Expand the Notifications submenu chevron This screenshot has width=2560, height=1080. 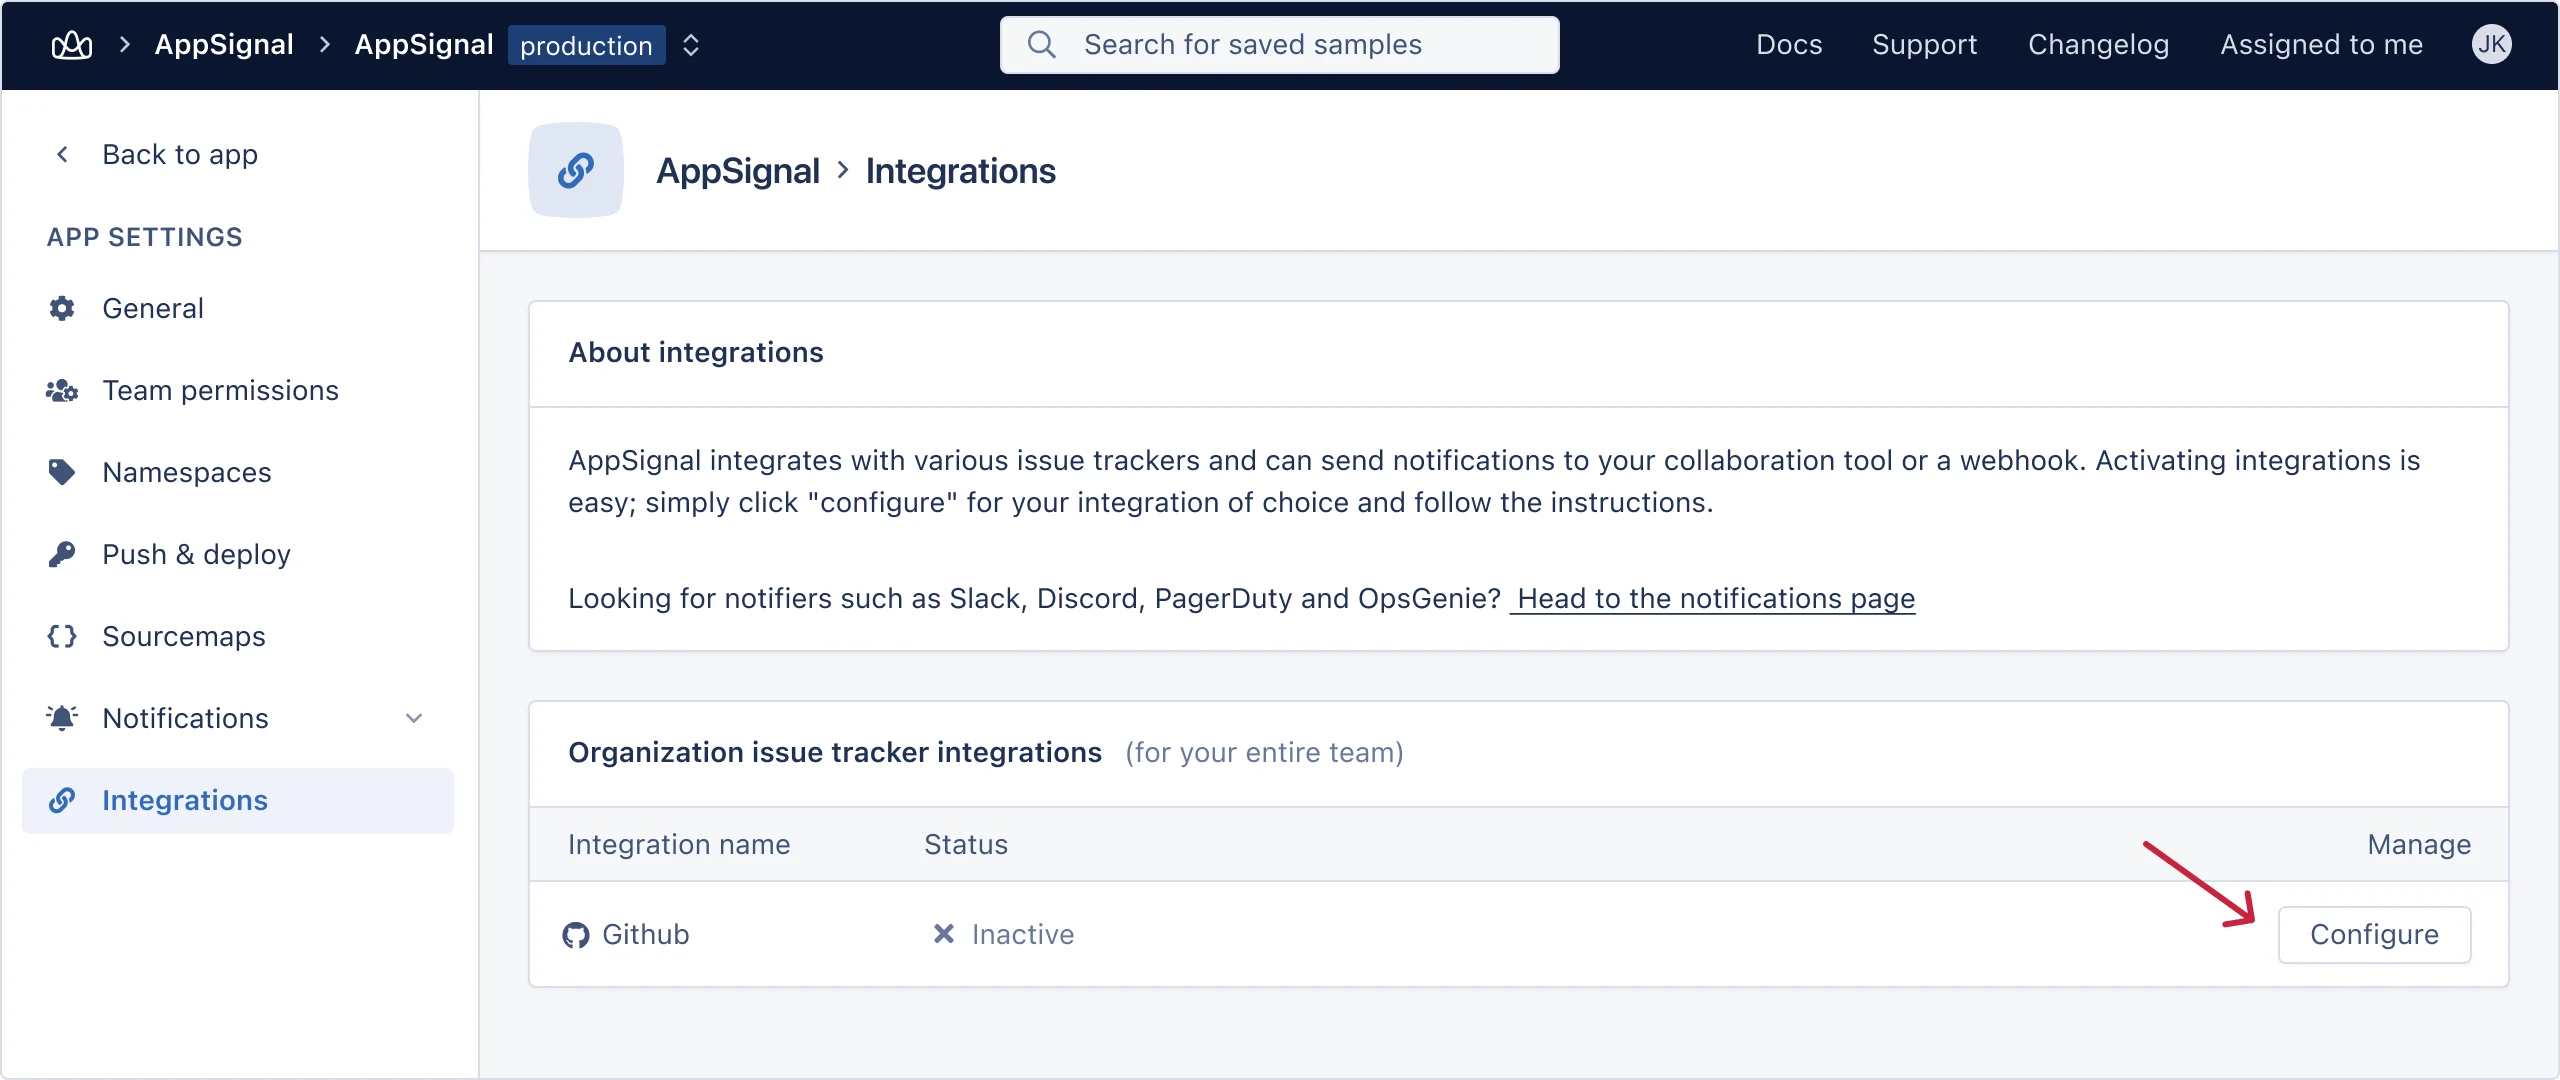coord(414,718)
